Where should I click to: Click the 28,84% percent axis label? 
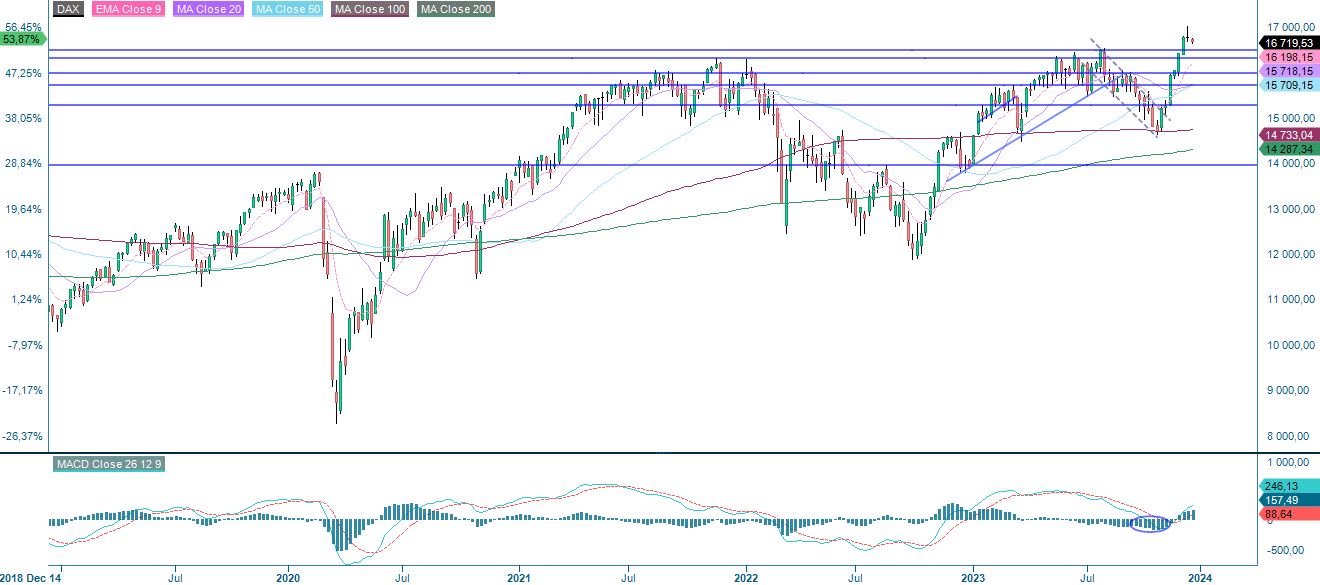click(22, 163)
